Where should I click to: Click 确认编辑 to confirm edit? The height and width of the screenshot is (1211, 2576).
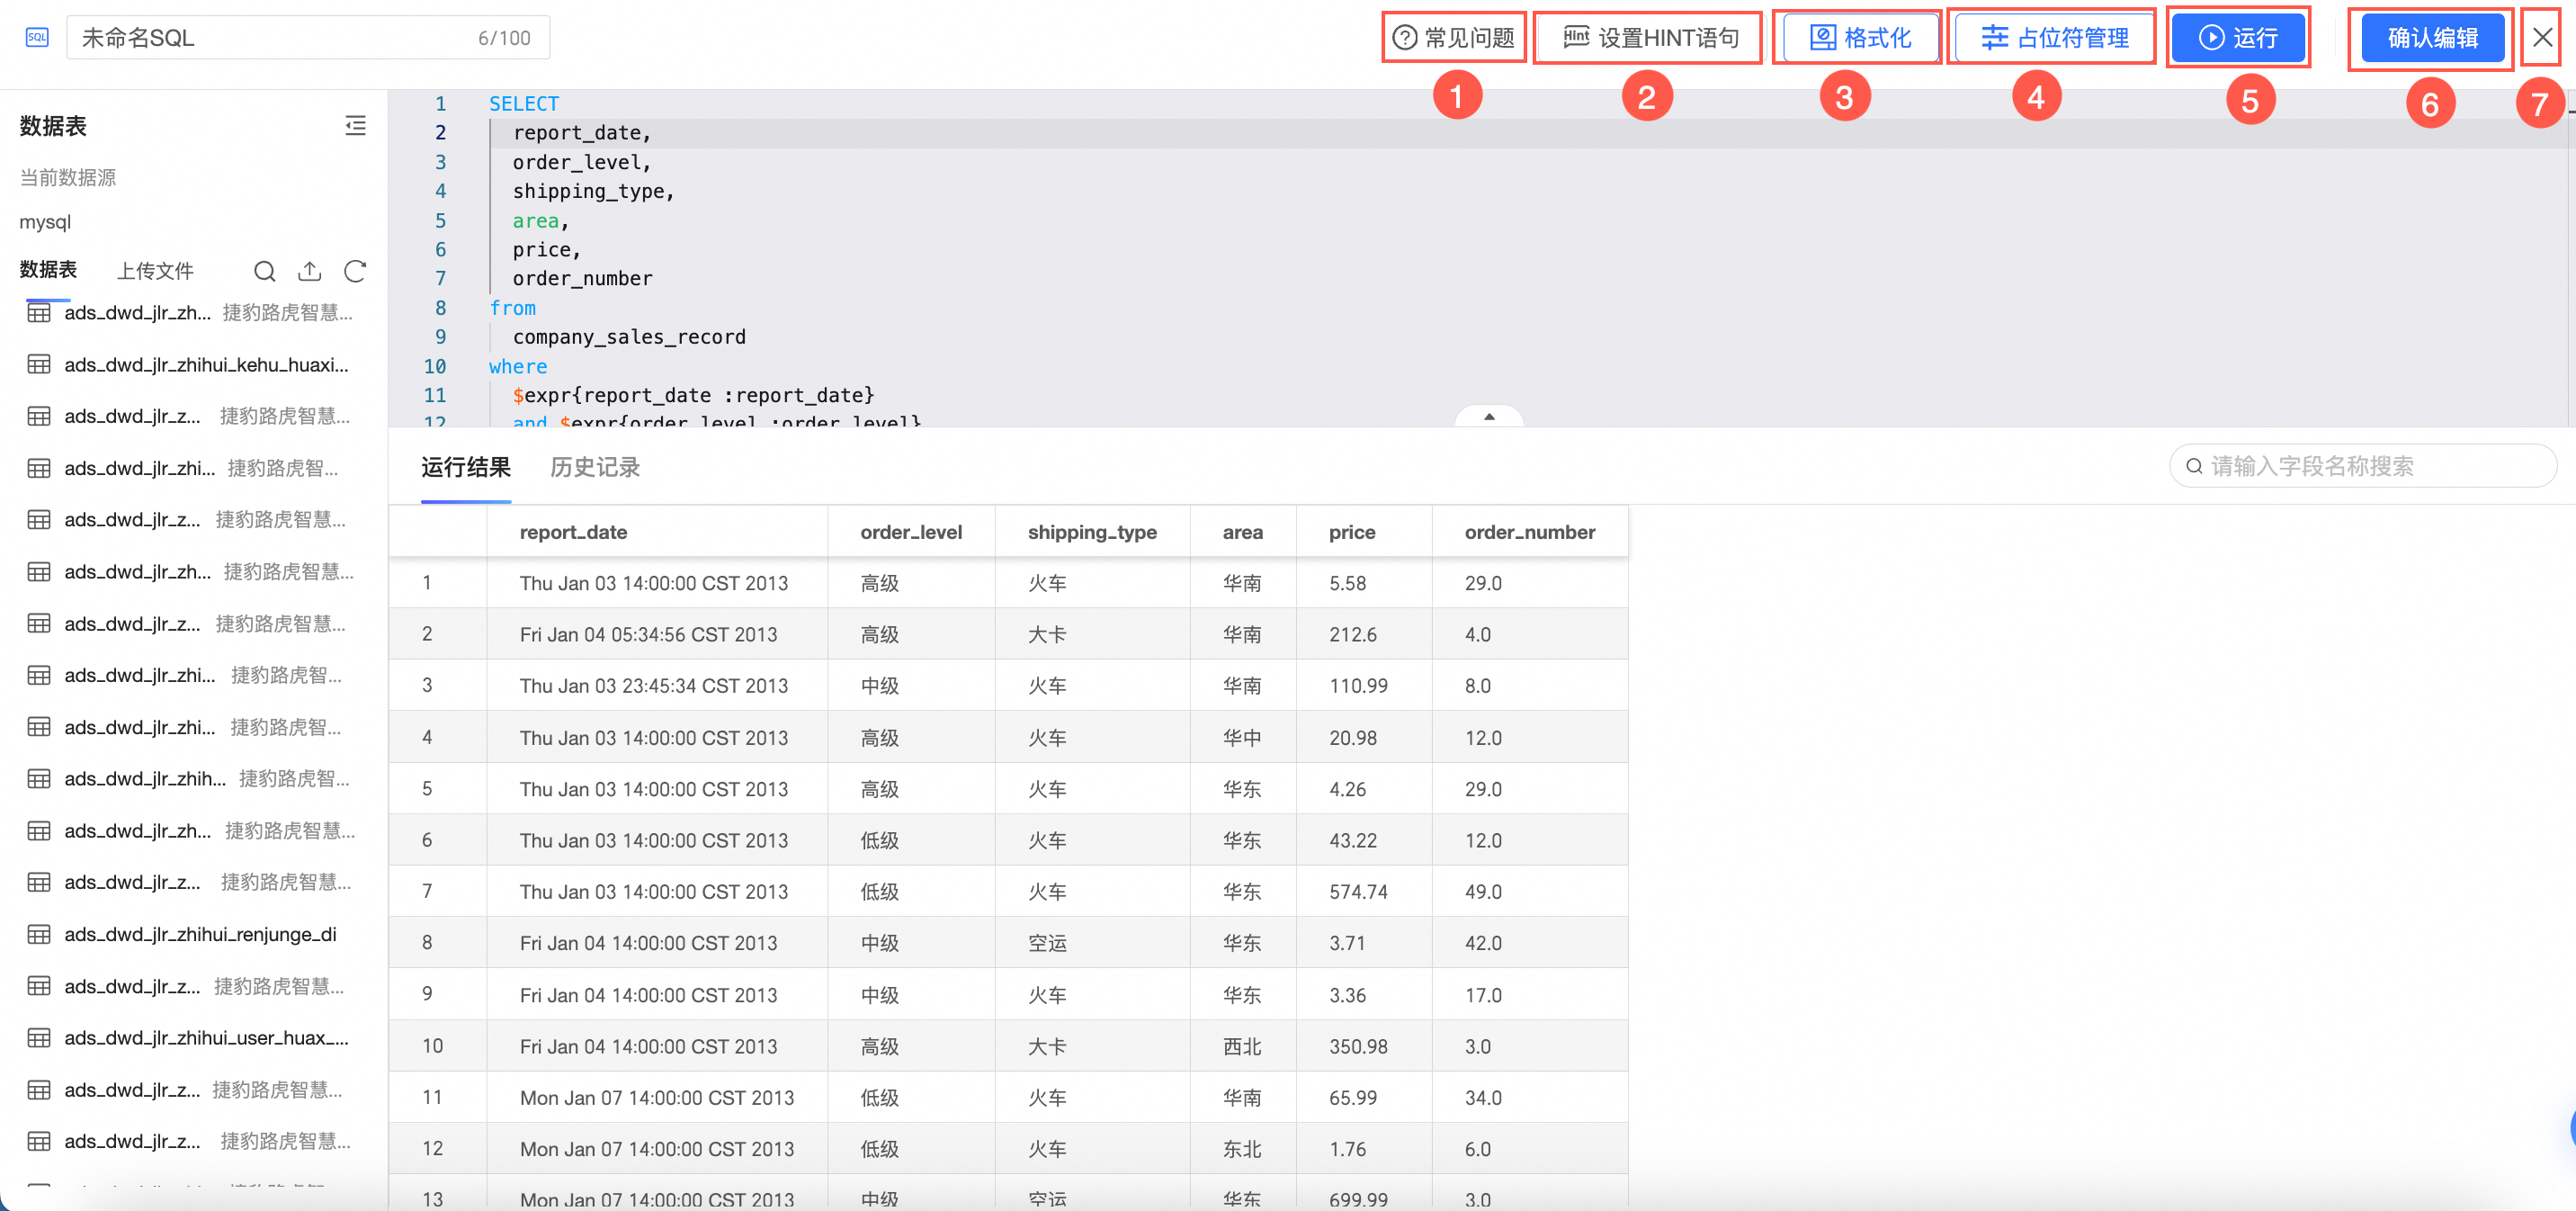(2431, 38)
